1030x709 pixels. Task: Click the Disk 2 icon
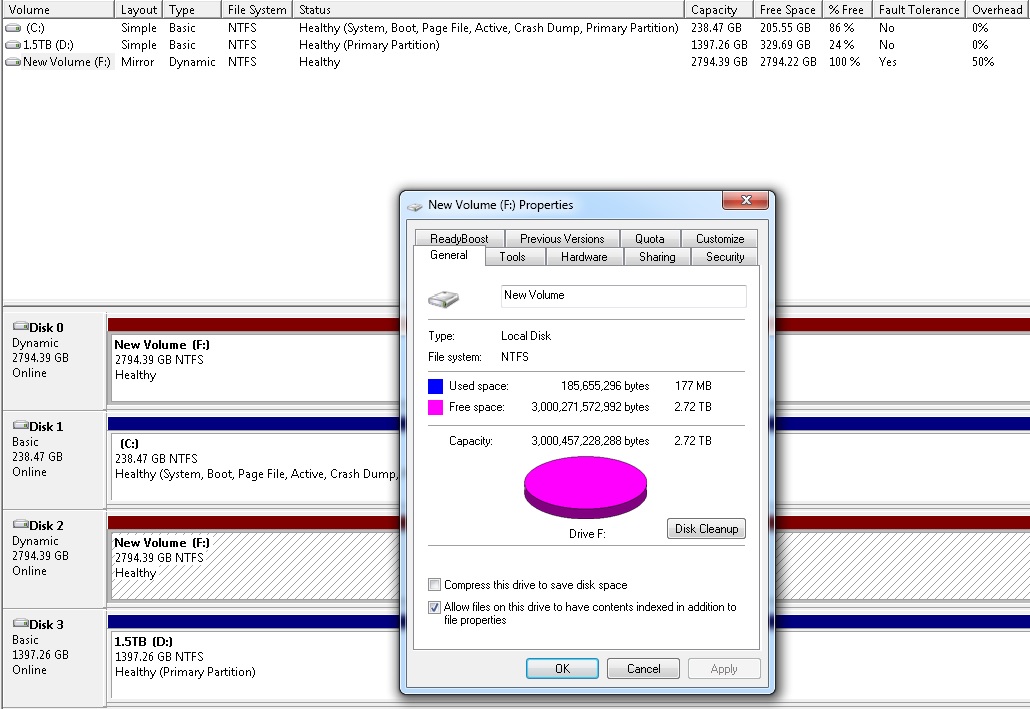coord(20,525)
